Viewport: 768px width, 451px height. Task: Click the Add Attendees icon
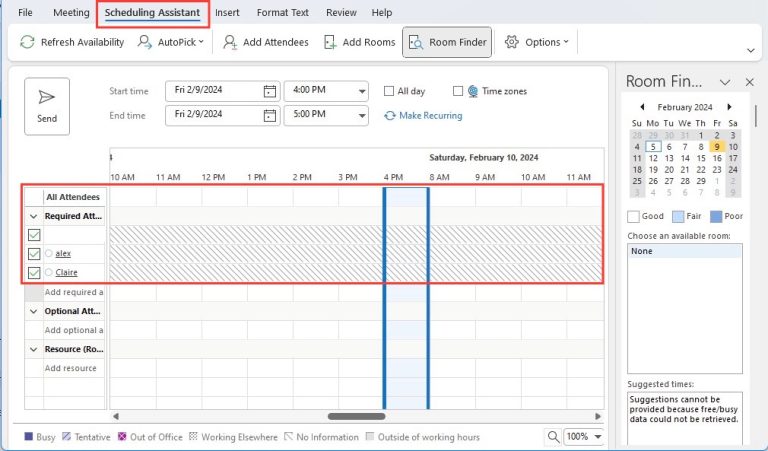pyautogui.click(x=230, y=42)
